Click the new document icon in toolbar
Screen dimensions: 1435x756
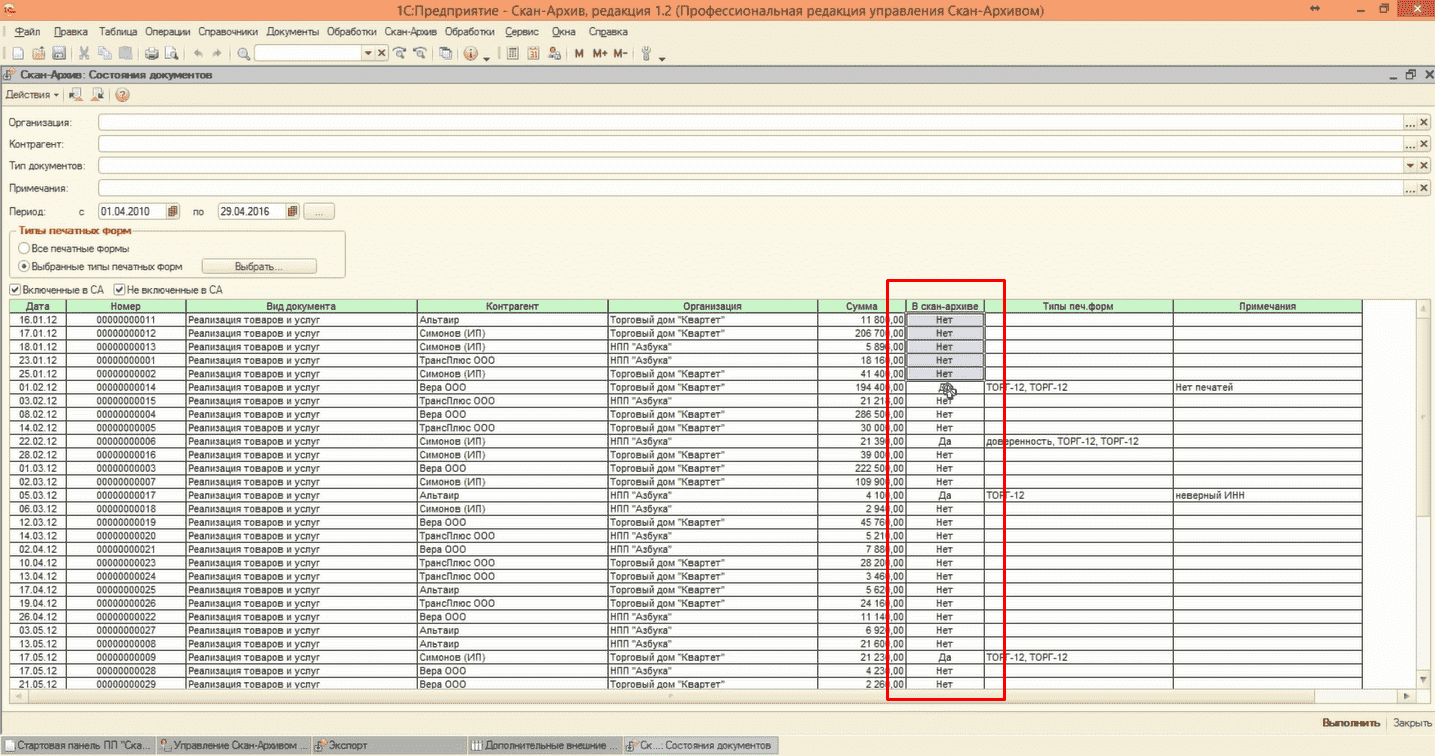pyautogui.click(x=17, y=53)
